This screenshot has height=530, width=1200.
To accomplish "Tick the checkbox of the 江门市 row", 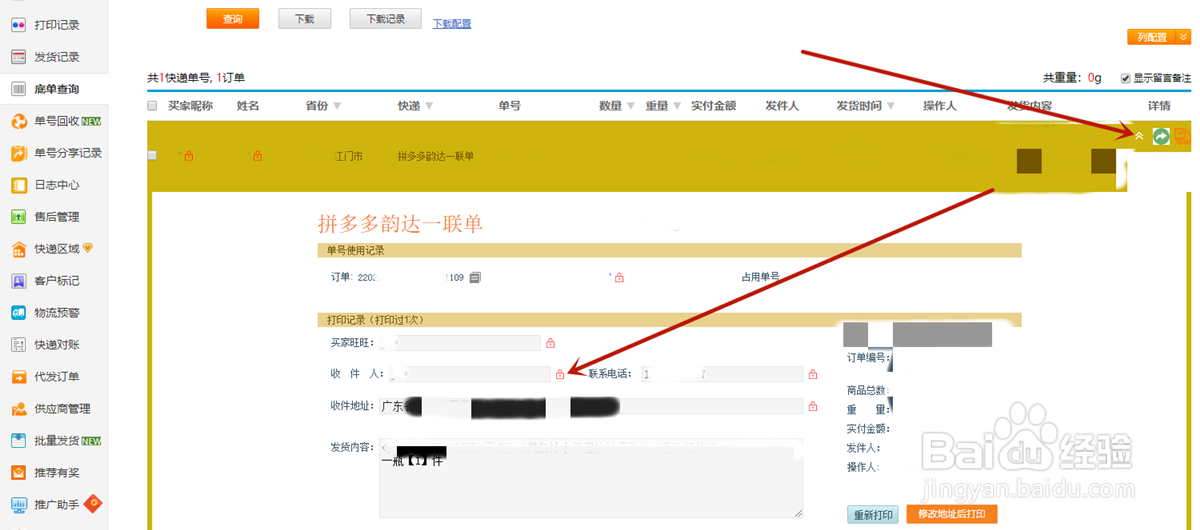I will (x=152, y=155).
